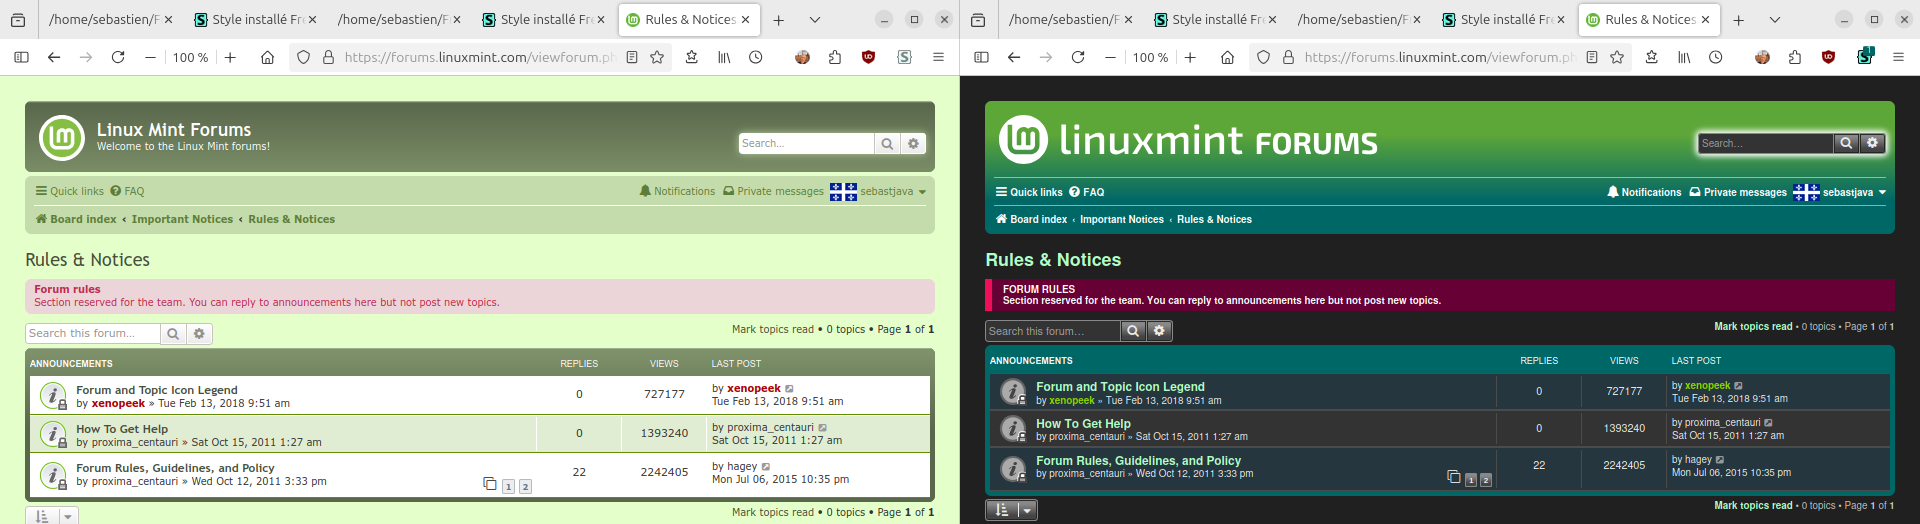Open Private messages in the dark forum
Viewport: 1920px width, 524px height.
tap(1738, 192)
